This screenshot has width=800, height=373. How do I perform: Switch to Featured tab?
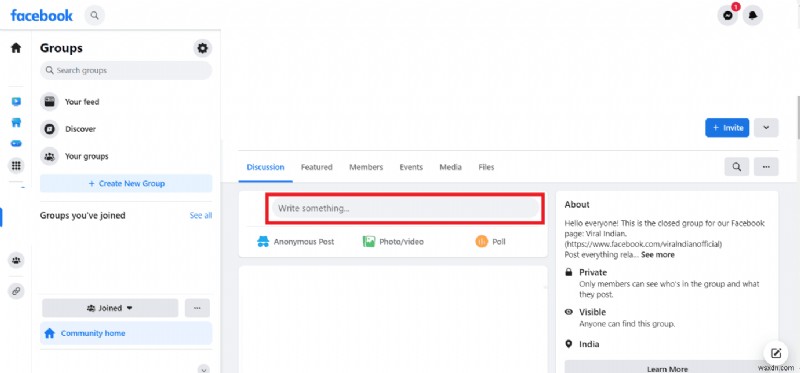316,167
